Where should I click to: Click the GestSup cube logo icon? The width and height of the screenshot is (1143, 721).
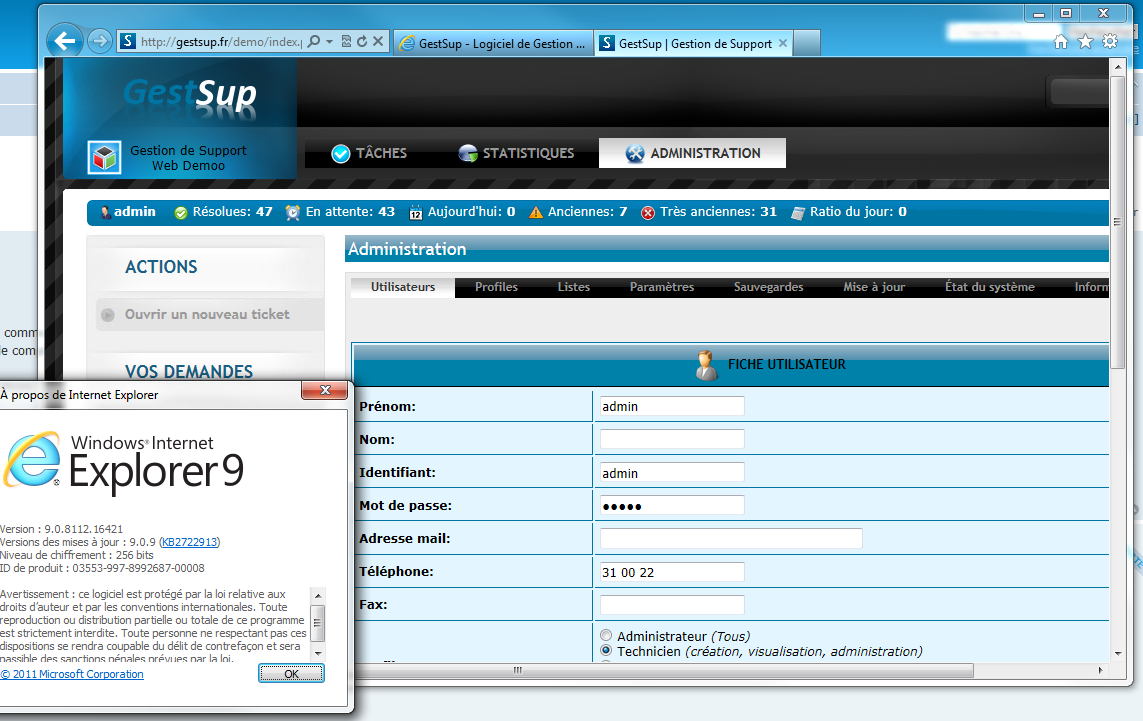click(104, 157)
